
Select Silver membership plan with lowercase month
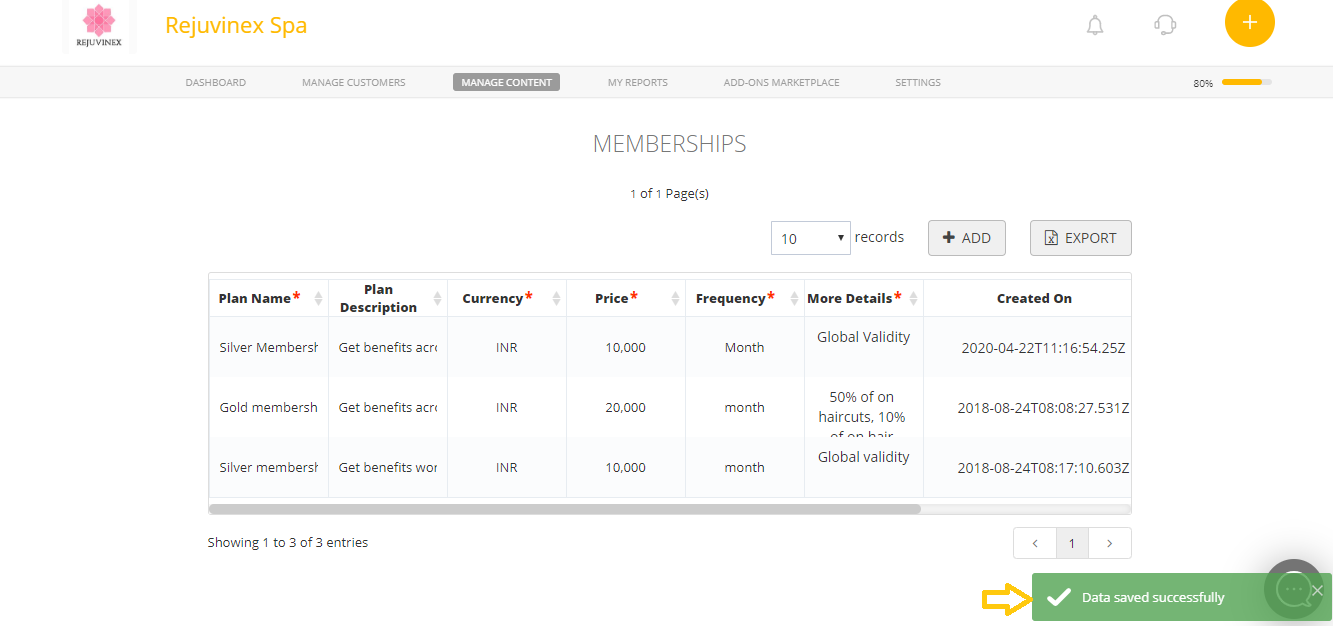coord(268,467)
